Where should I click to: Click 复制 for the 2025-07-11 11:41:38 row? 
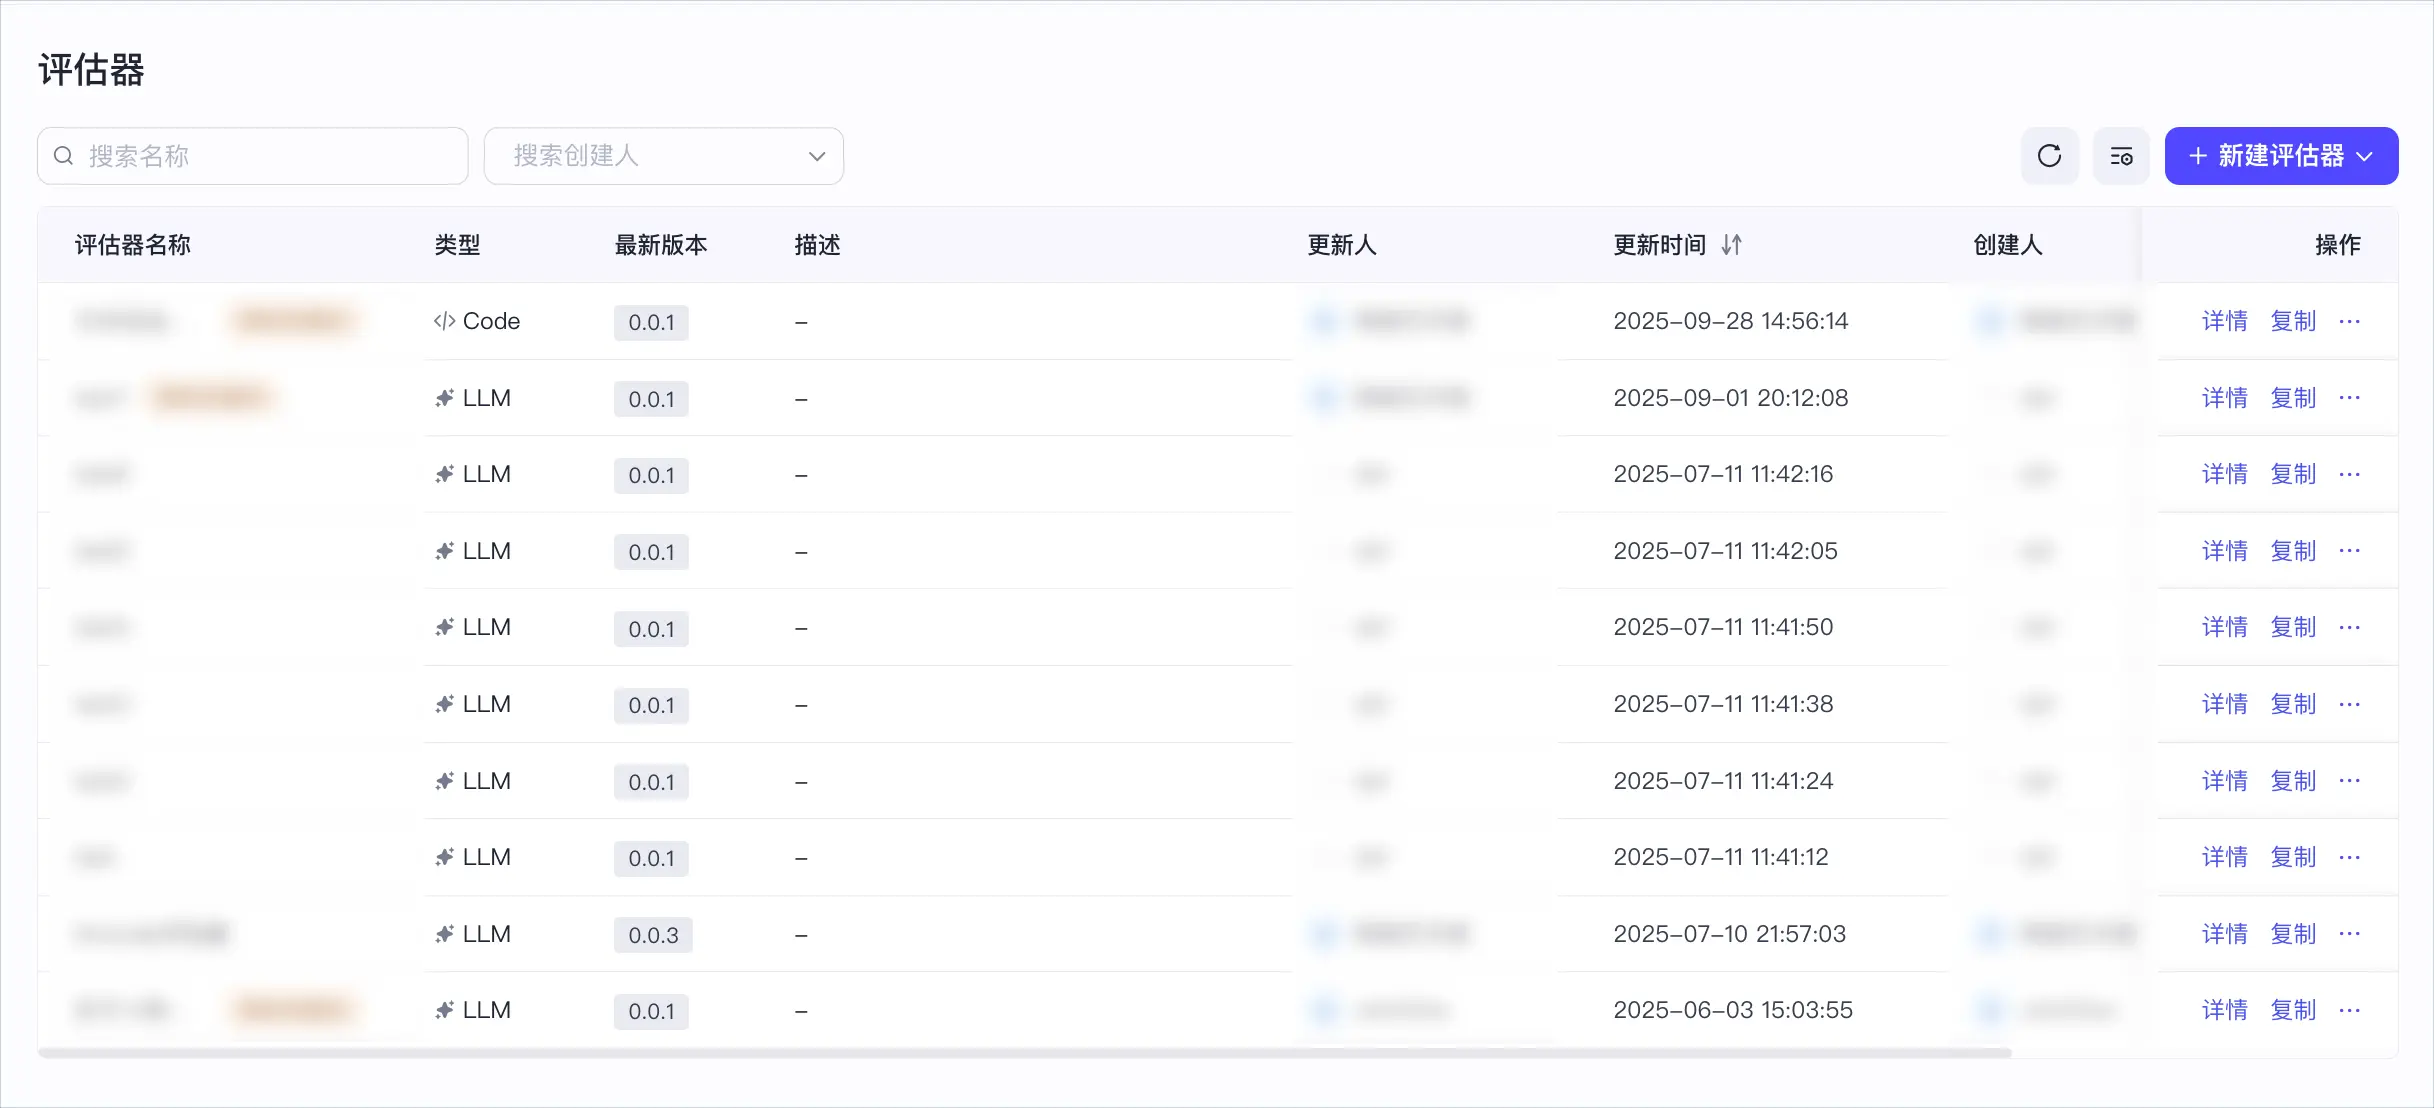click(x=2293, y=704)
